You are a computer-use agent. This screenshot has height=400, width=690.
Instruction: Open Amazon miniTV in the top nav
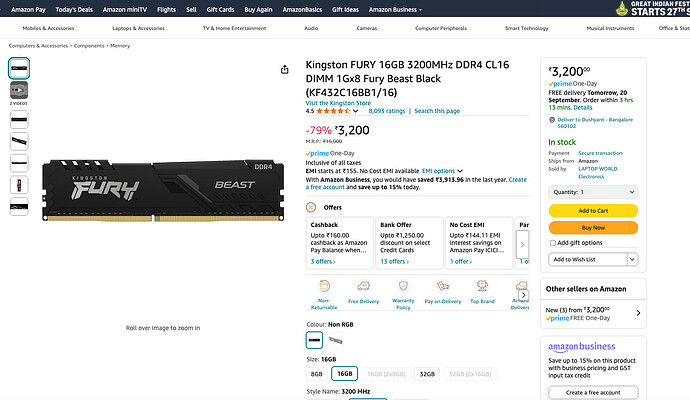click(125, 9)
